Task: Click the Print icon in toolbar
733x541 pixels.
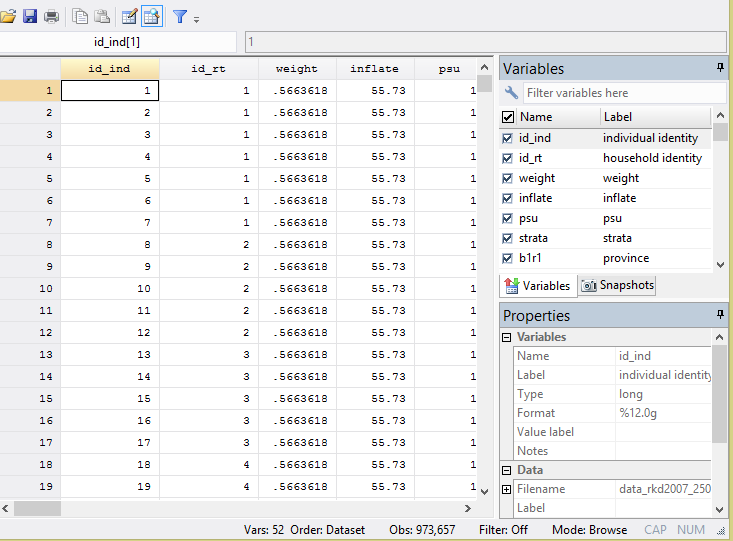Action: [51, 16]
